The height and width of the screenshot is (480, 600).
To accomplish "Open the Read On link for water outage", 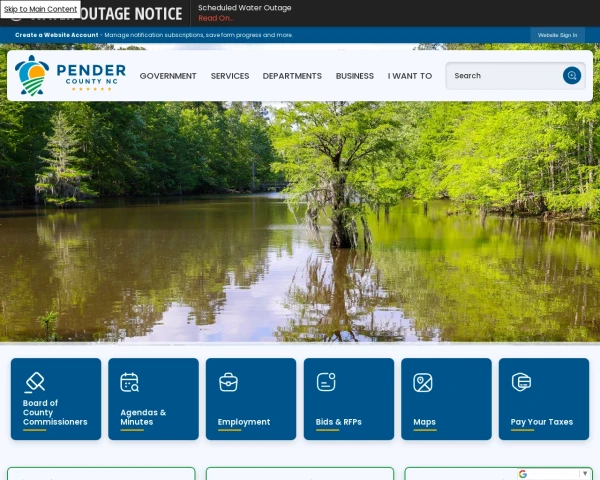I will coord(215,18).
